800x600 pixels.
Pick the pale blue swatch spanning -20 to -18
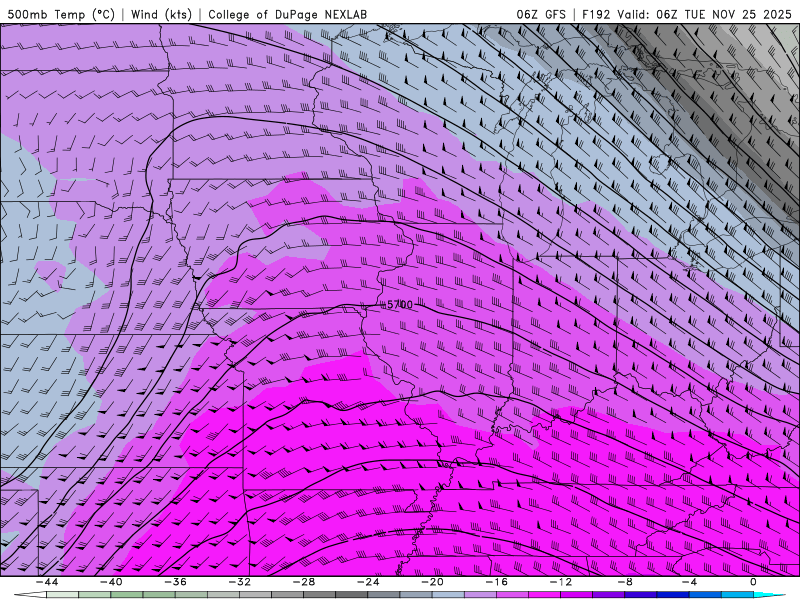tap(448, 595)
